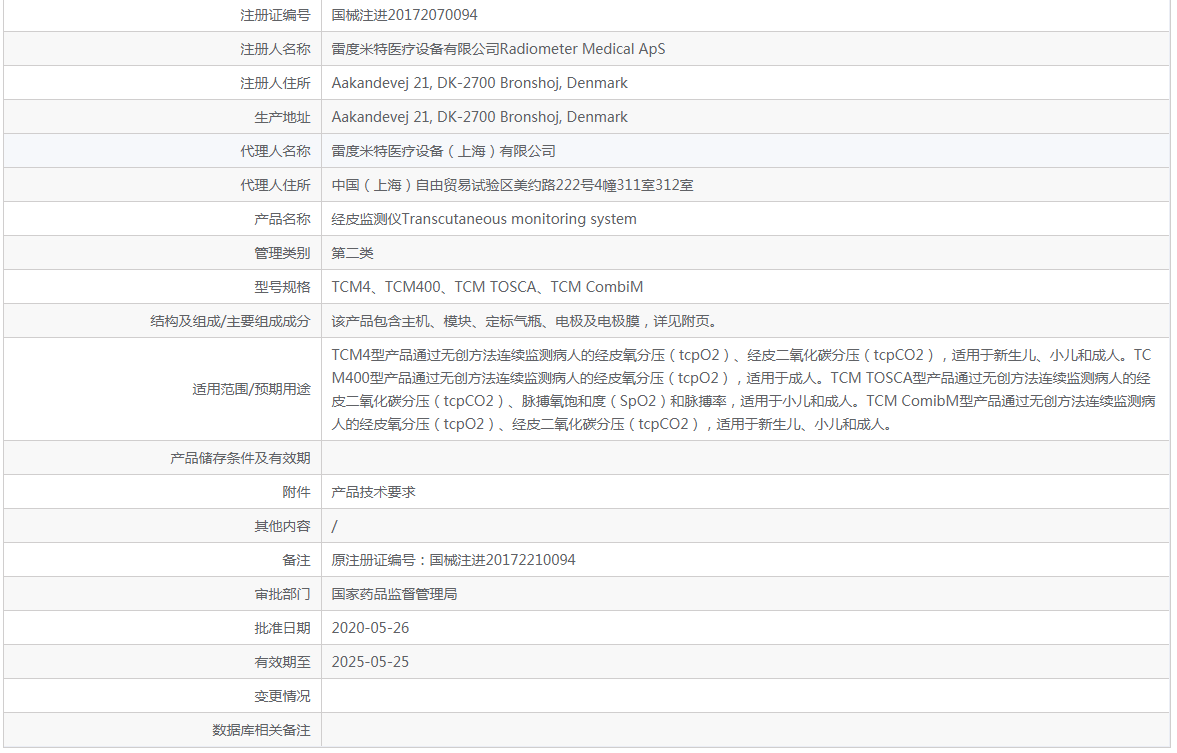Click the 管理类别 label
Image resolution: width=1177 pixels, height=753 pixels.
click(x=282, y=253)
